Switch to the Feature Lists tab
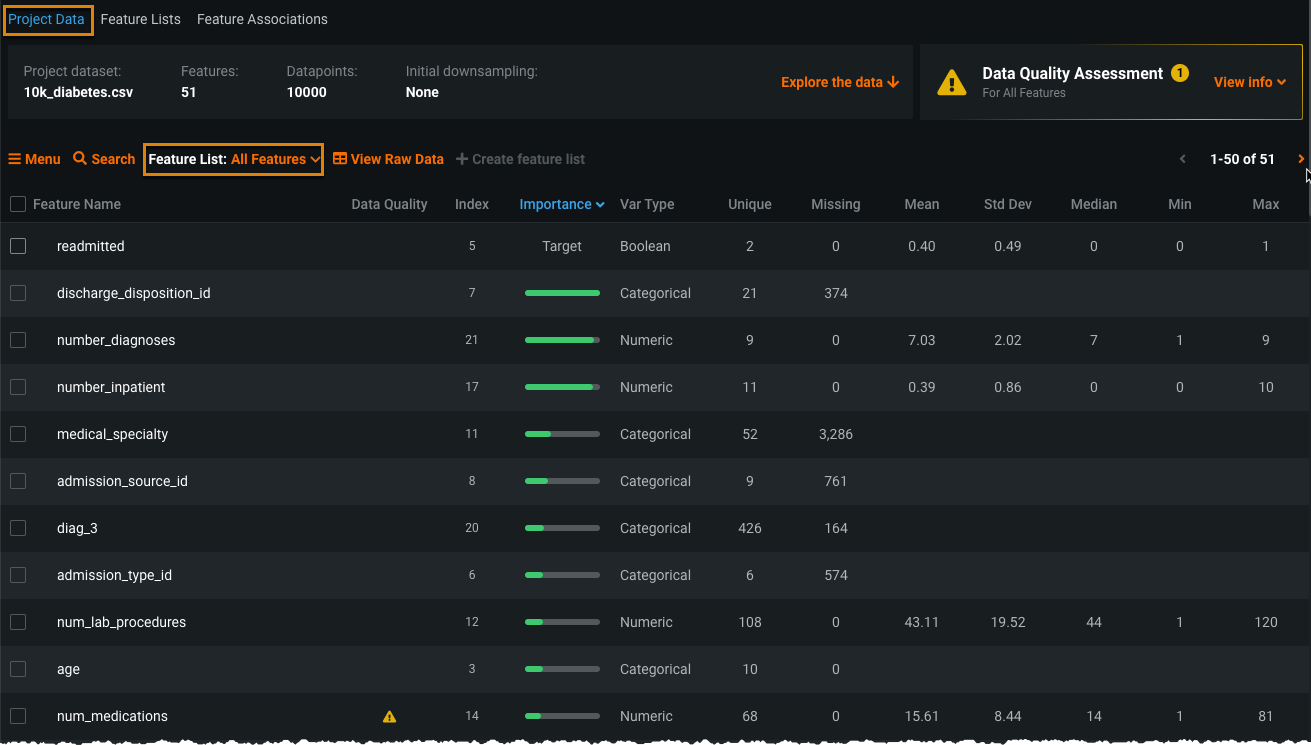The height and width of the screenshot is (745, 1311). click(140, 19)
